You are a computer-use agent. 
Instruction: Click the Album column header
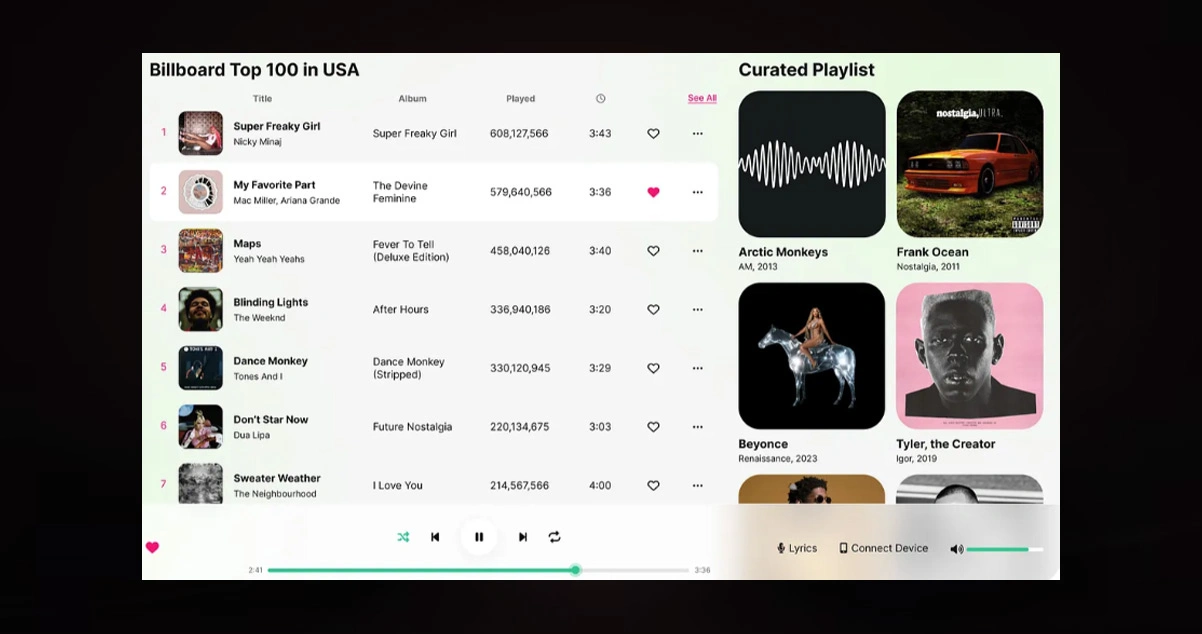(412, 99)
